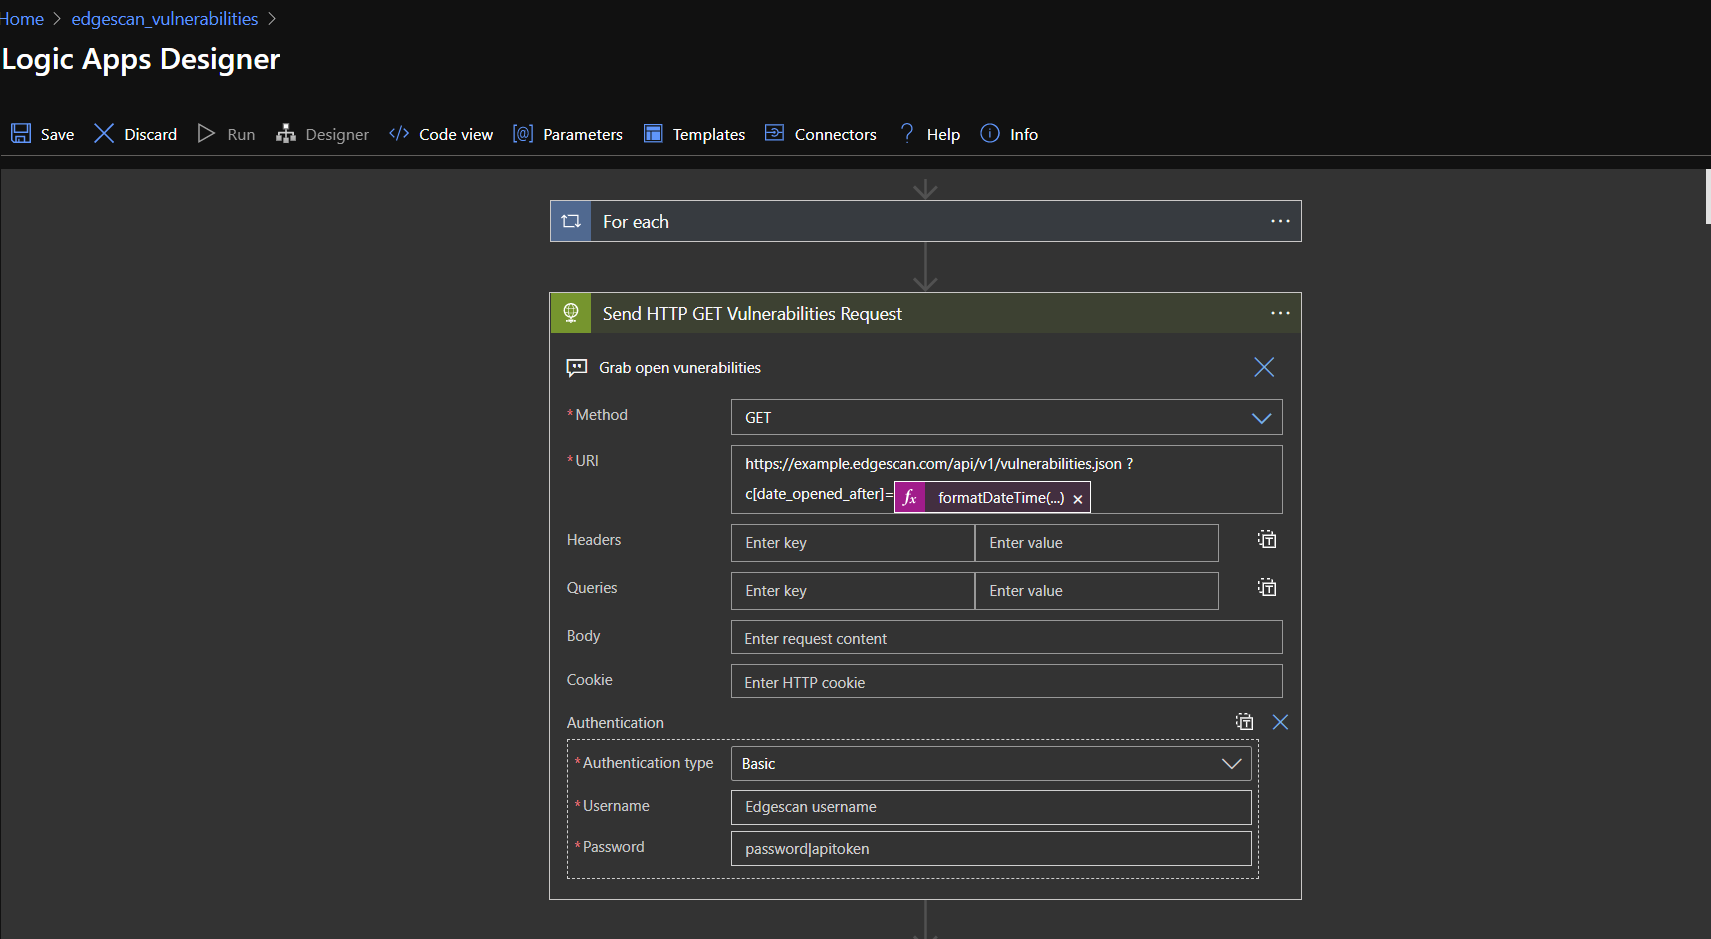Screen dimensions: 1711x939
Task: Open Connectors from toolbar
Action: [821, 134]
